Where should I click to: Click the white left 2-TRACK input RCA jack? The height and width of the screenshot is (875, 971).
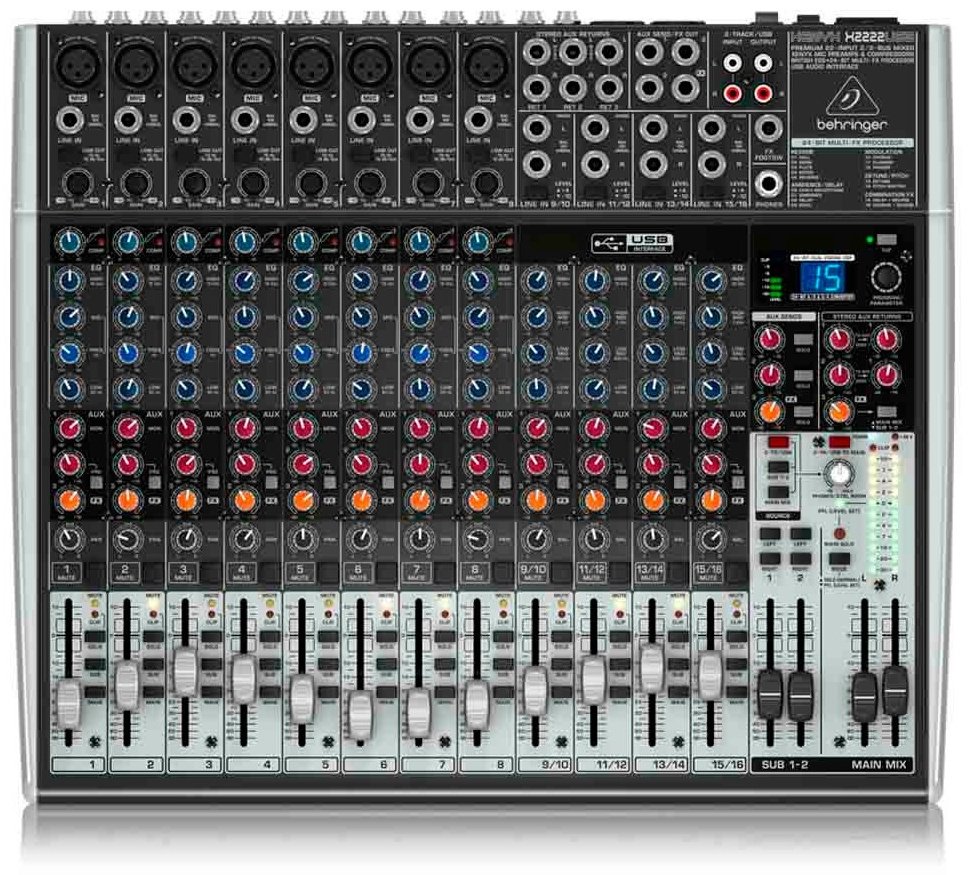[733, 63]
